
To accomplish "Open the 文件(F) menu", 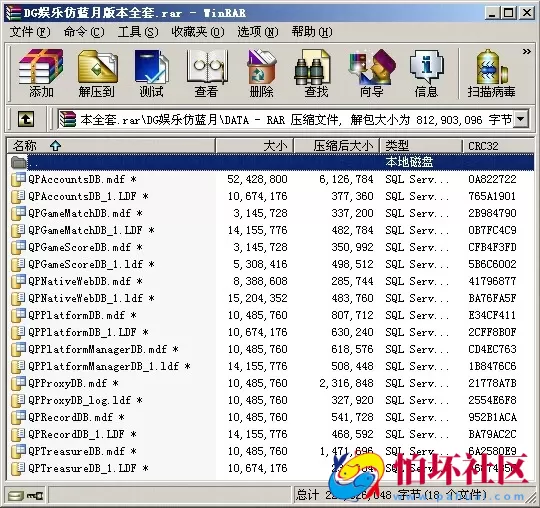I will point(30,32).
